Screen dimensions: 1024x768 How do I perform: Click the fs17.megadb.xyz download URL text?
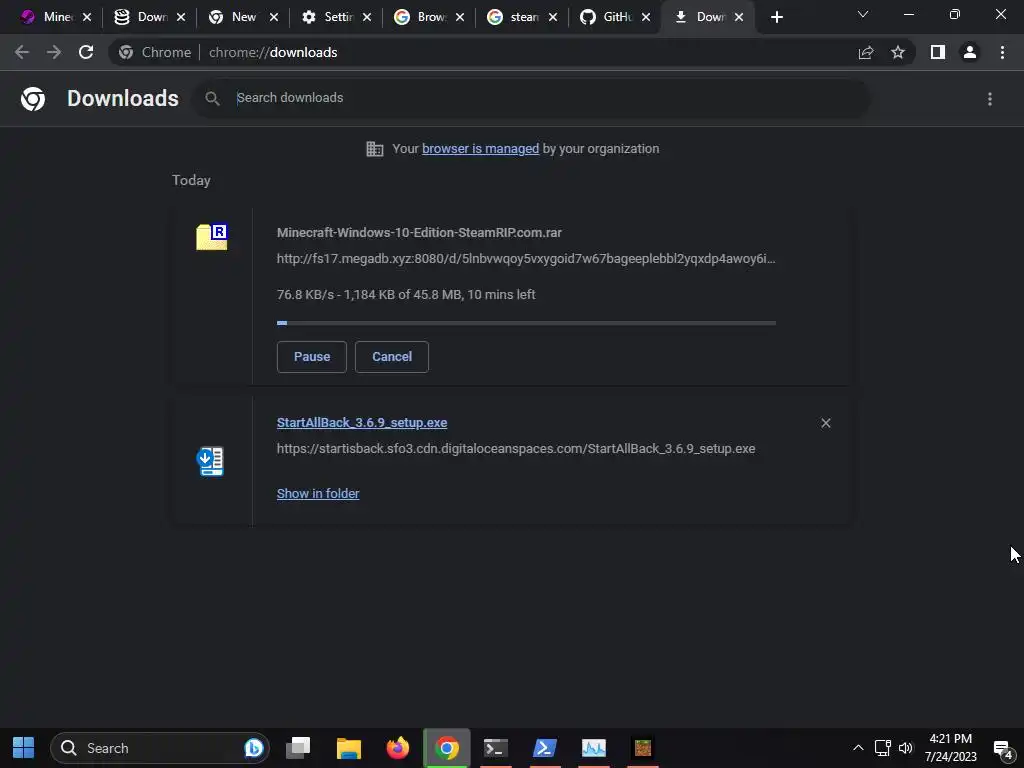[x=526, y=259]
